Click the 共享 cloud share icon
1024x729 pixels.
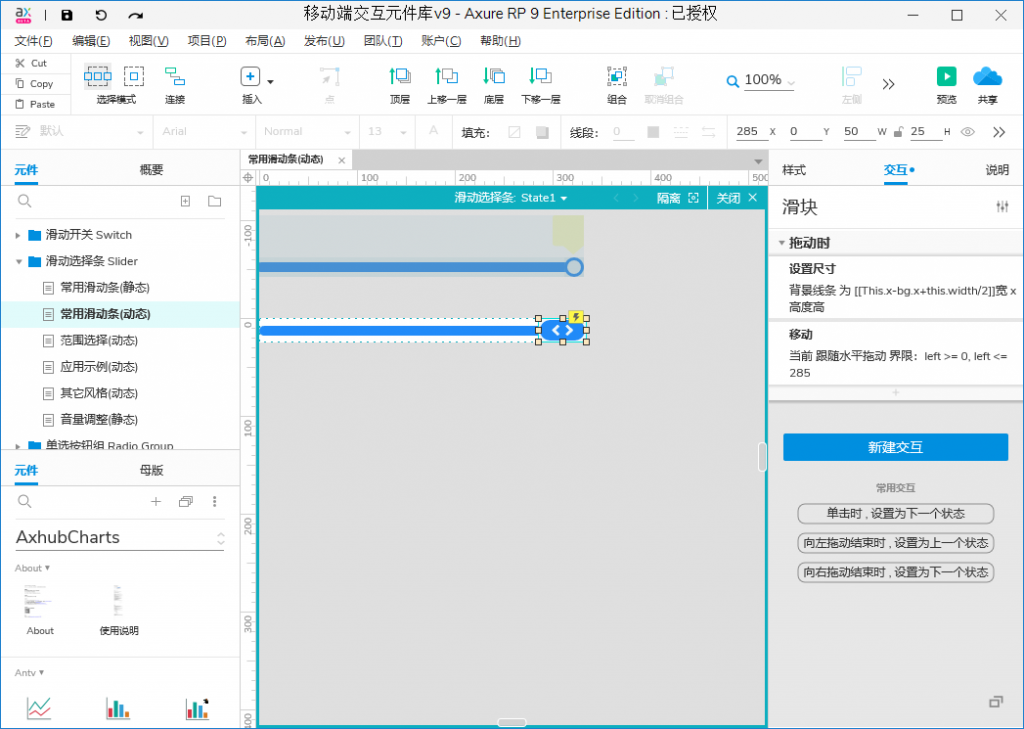click(987, 76)
